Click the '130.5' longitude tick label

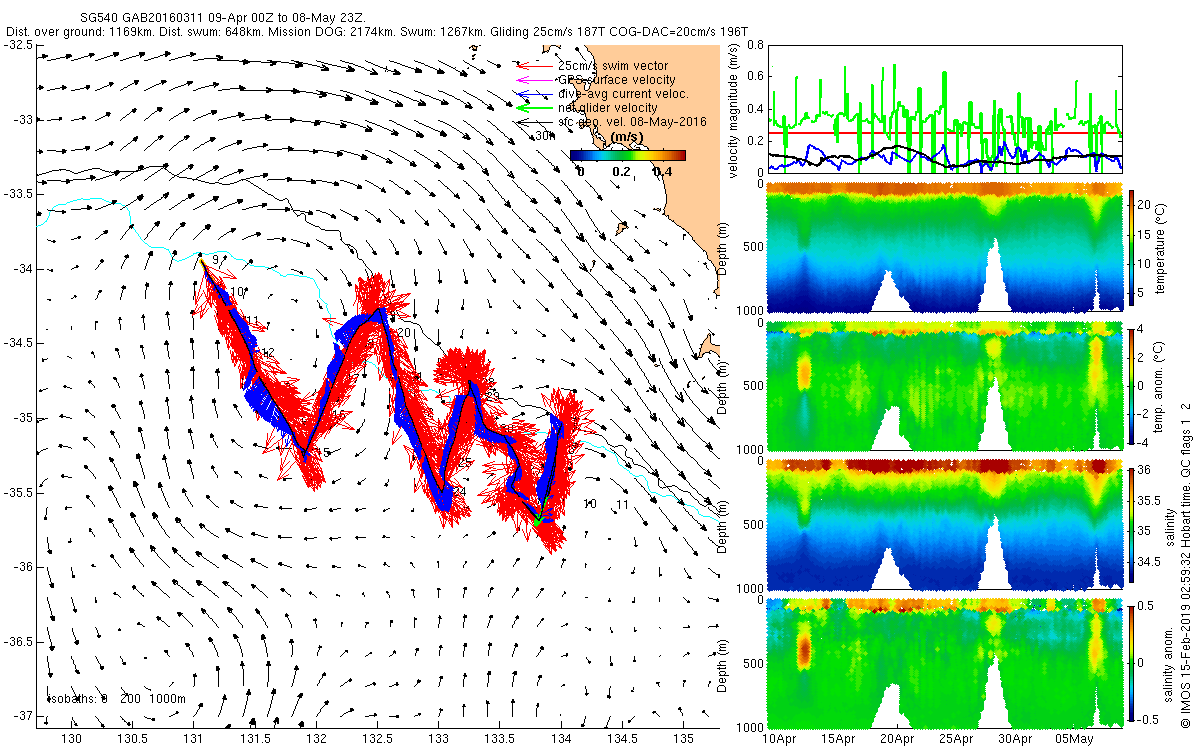coord(133,740)
